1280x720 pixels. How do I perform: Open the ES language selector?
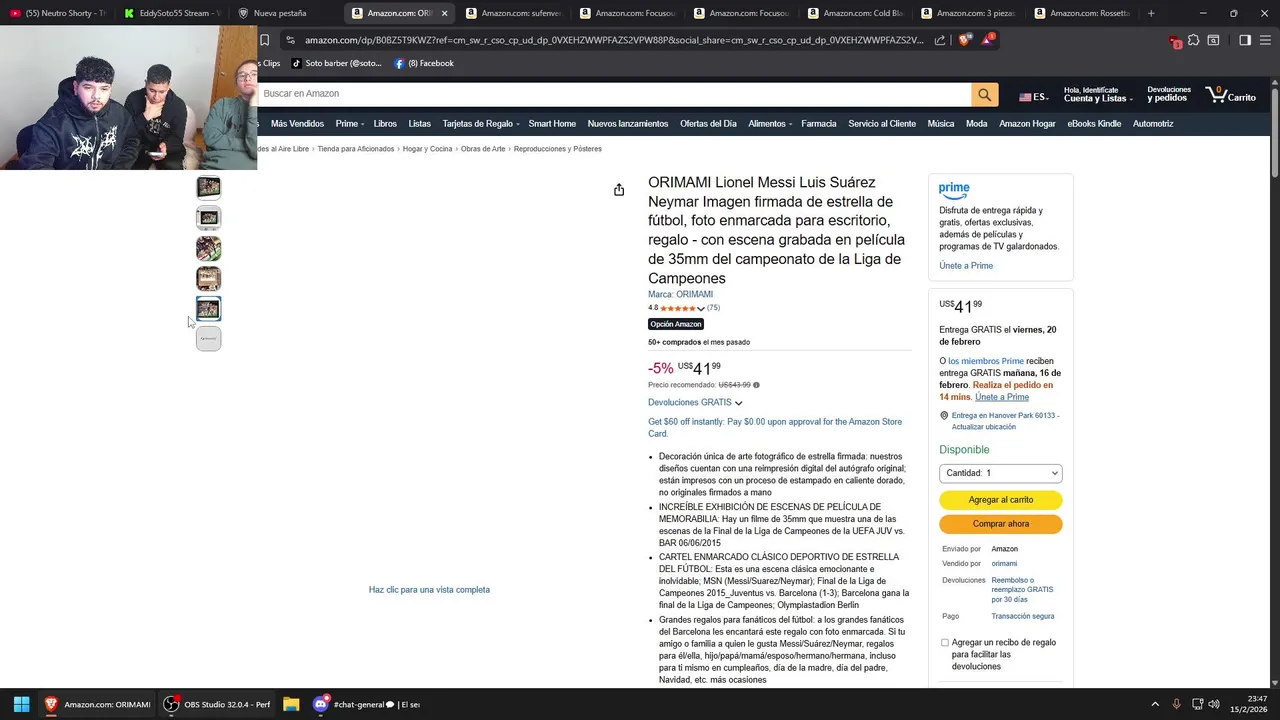point(1033,97)
